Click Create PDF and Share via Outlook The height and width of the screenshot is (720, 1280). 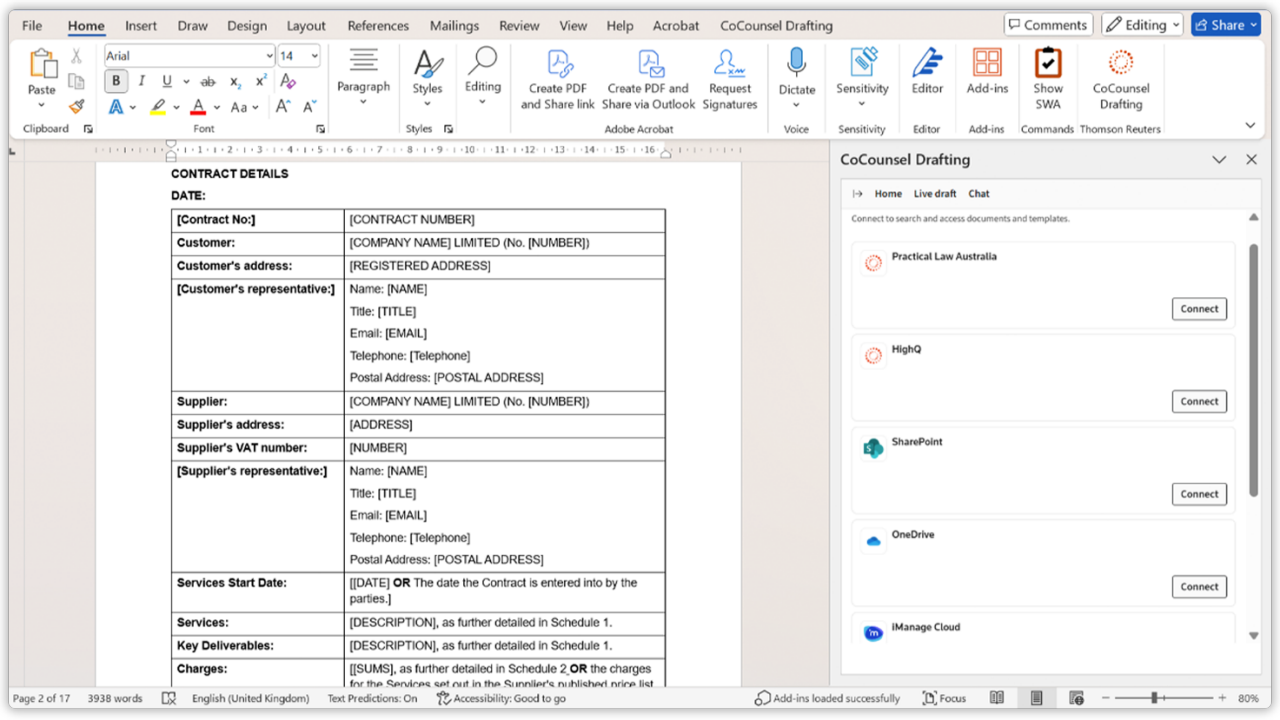[649, 79]
